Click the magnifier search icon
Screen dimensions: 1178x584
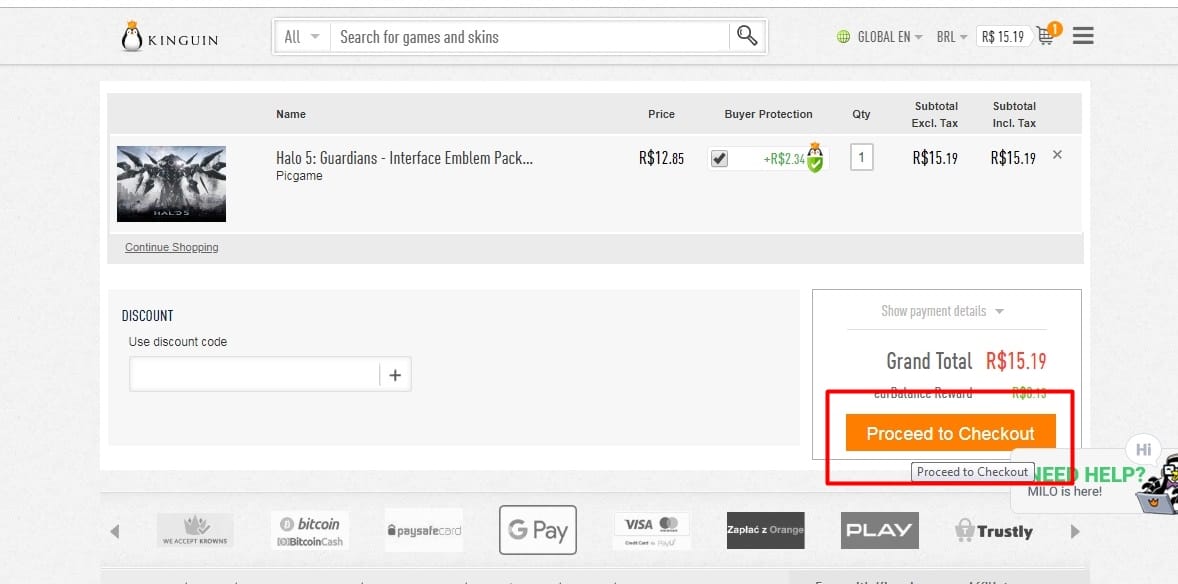click(747, 36)
